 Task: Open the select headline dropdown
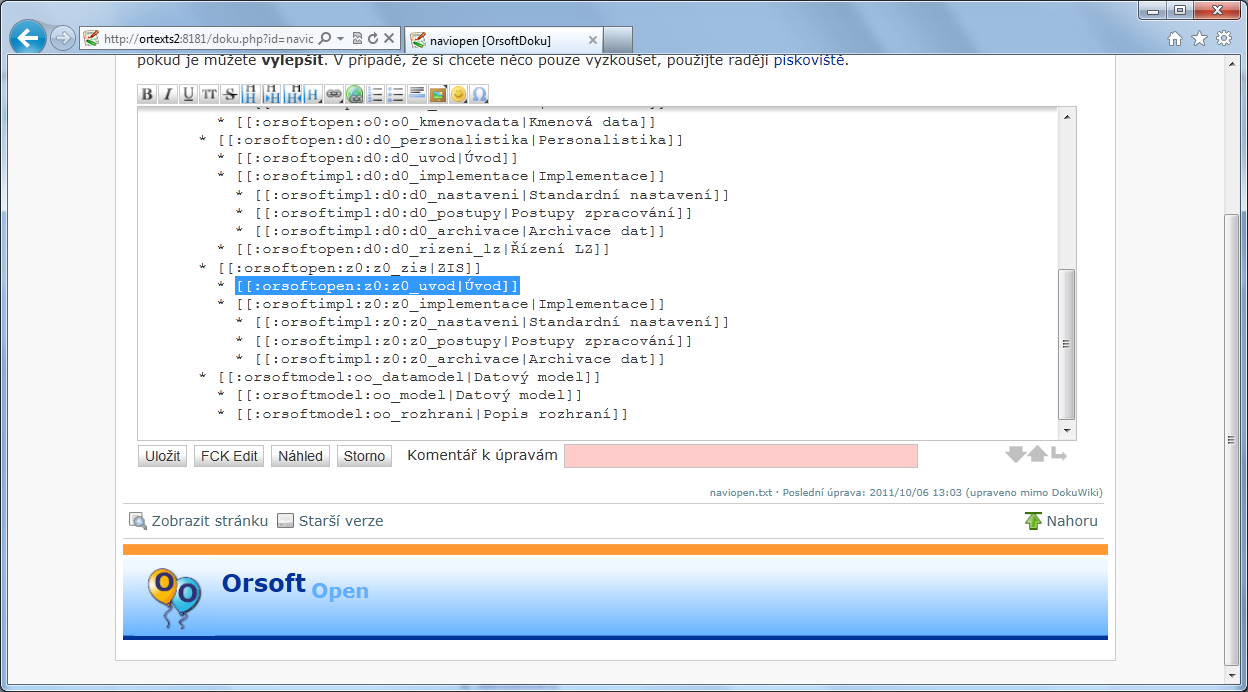[313, 94]
